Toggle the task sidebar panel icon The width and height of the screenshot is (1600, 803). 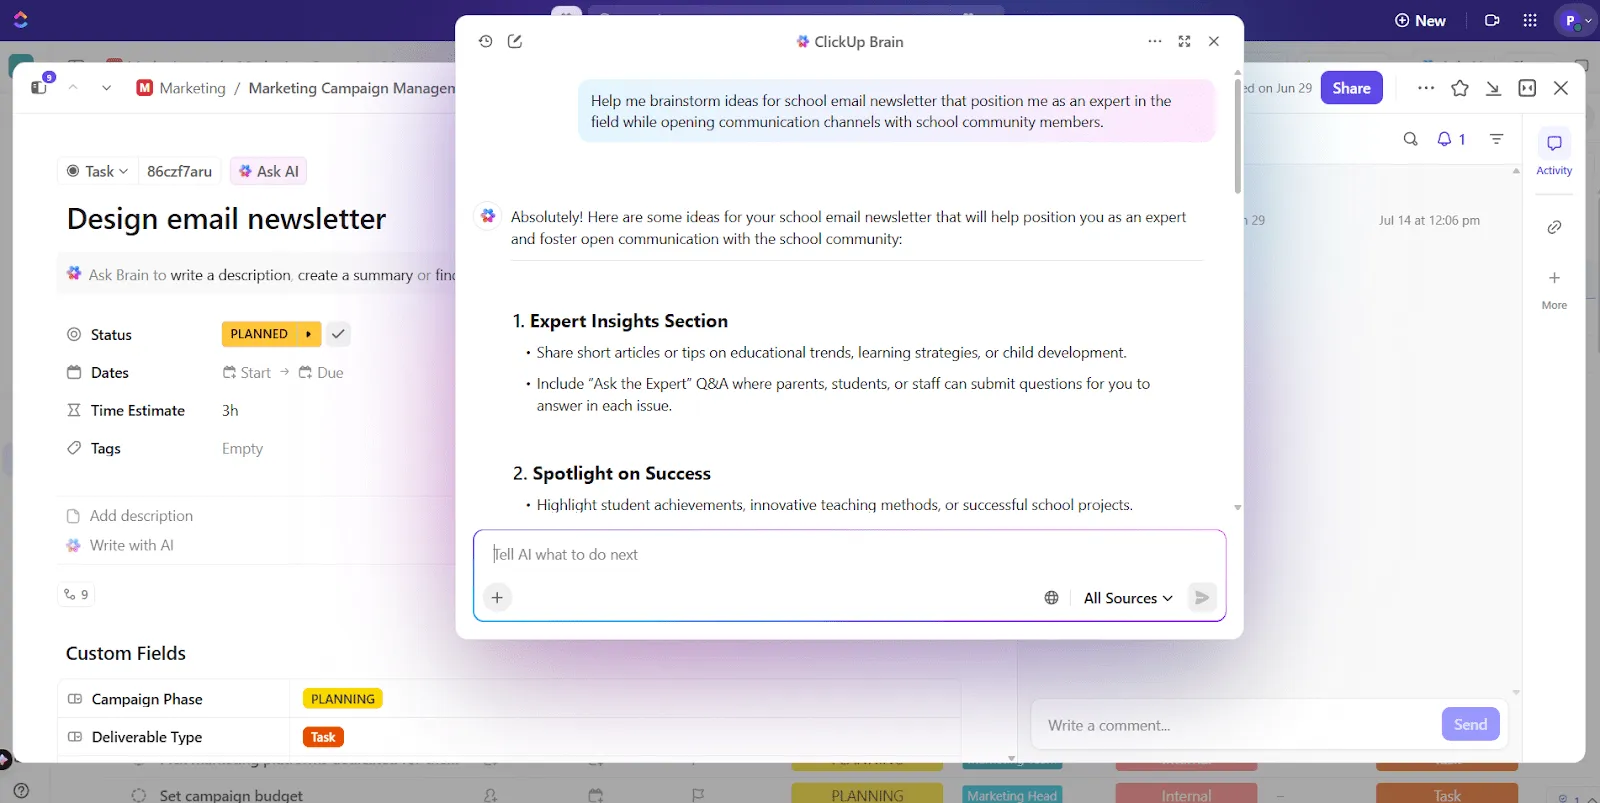(x=39, y=87)
